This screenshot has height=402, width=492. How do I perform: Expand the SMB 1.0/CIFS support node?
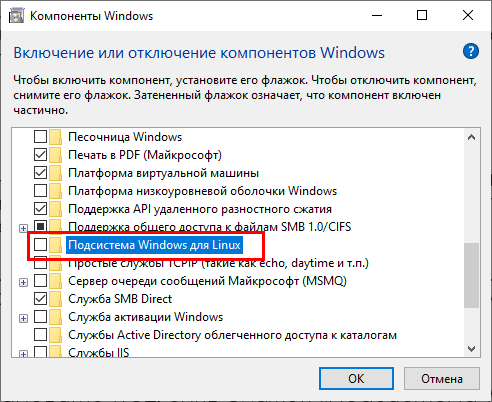(x=23, y=229)
